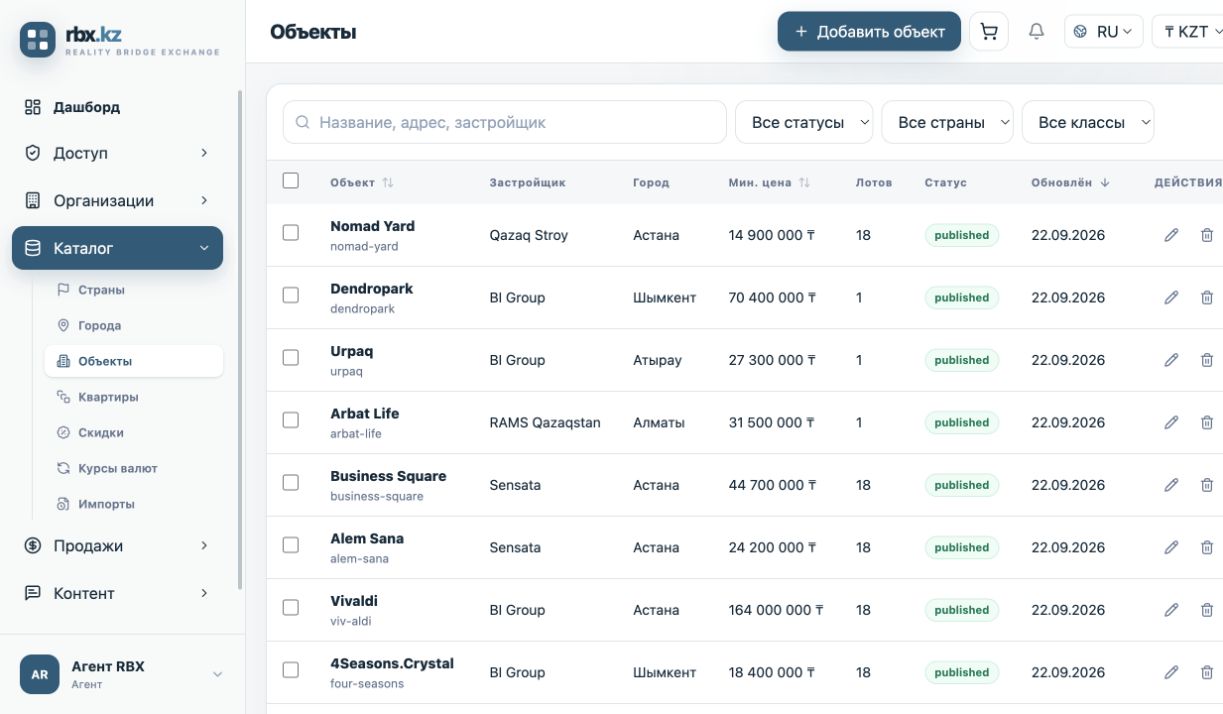Edit Vivaldi pencil icon
Image resolution: width=1223 pixels, height=714 pixels.
(1171, 610)
